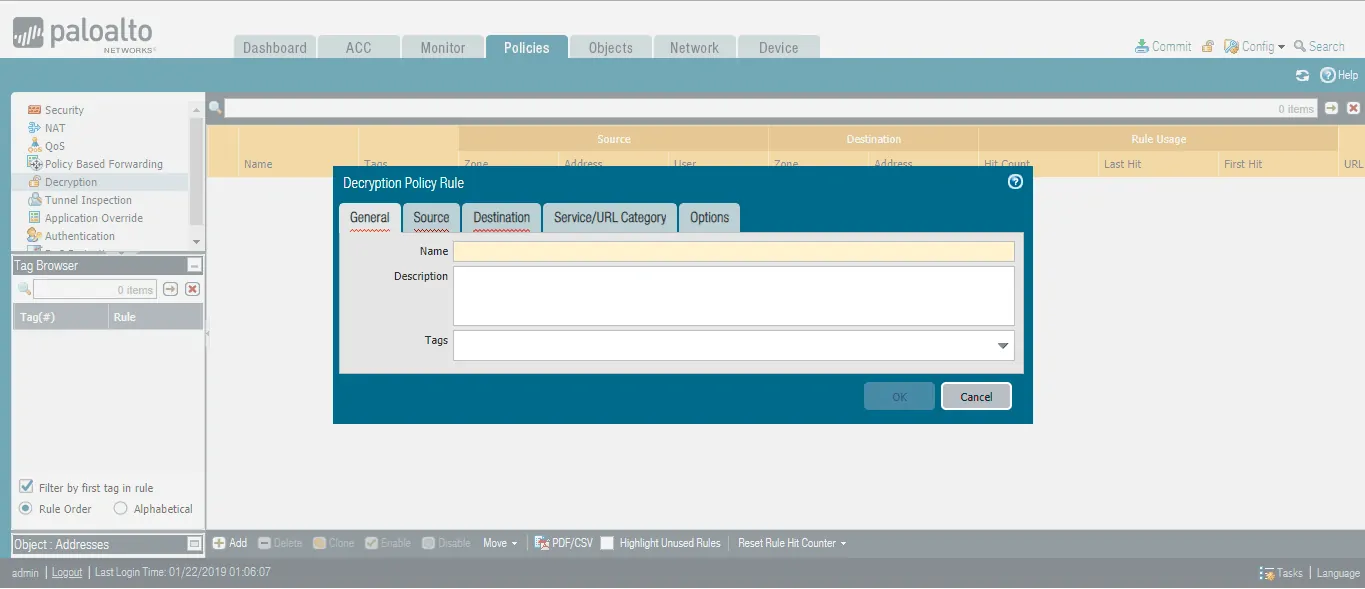This screenshot has width=1365, height=589.
Task: Enable Highlight Unused Rules checkbox
Action: coord(607,543)
